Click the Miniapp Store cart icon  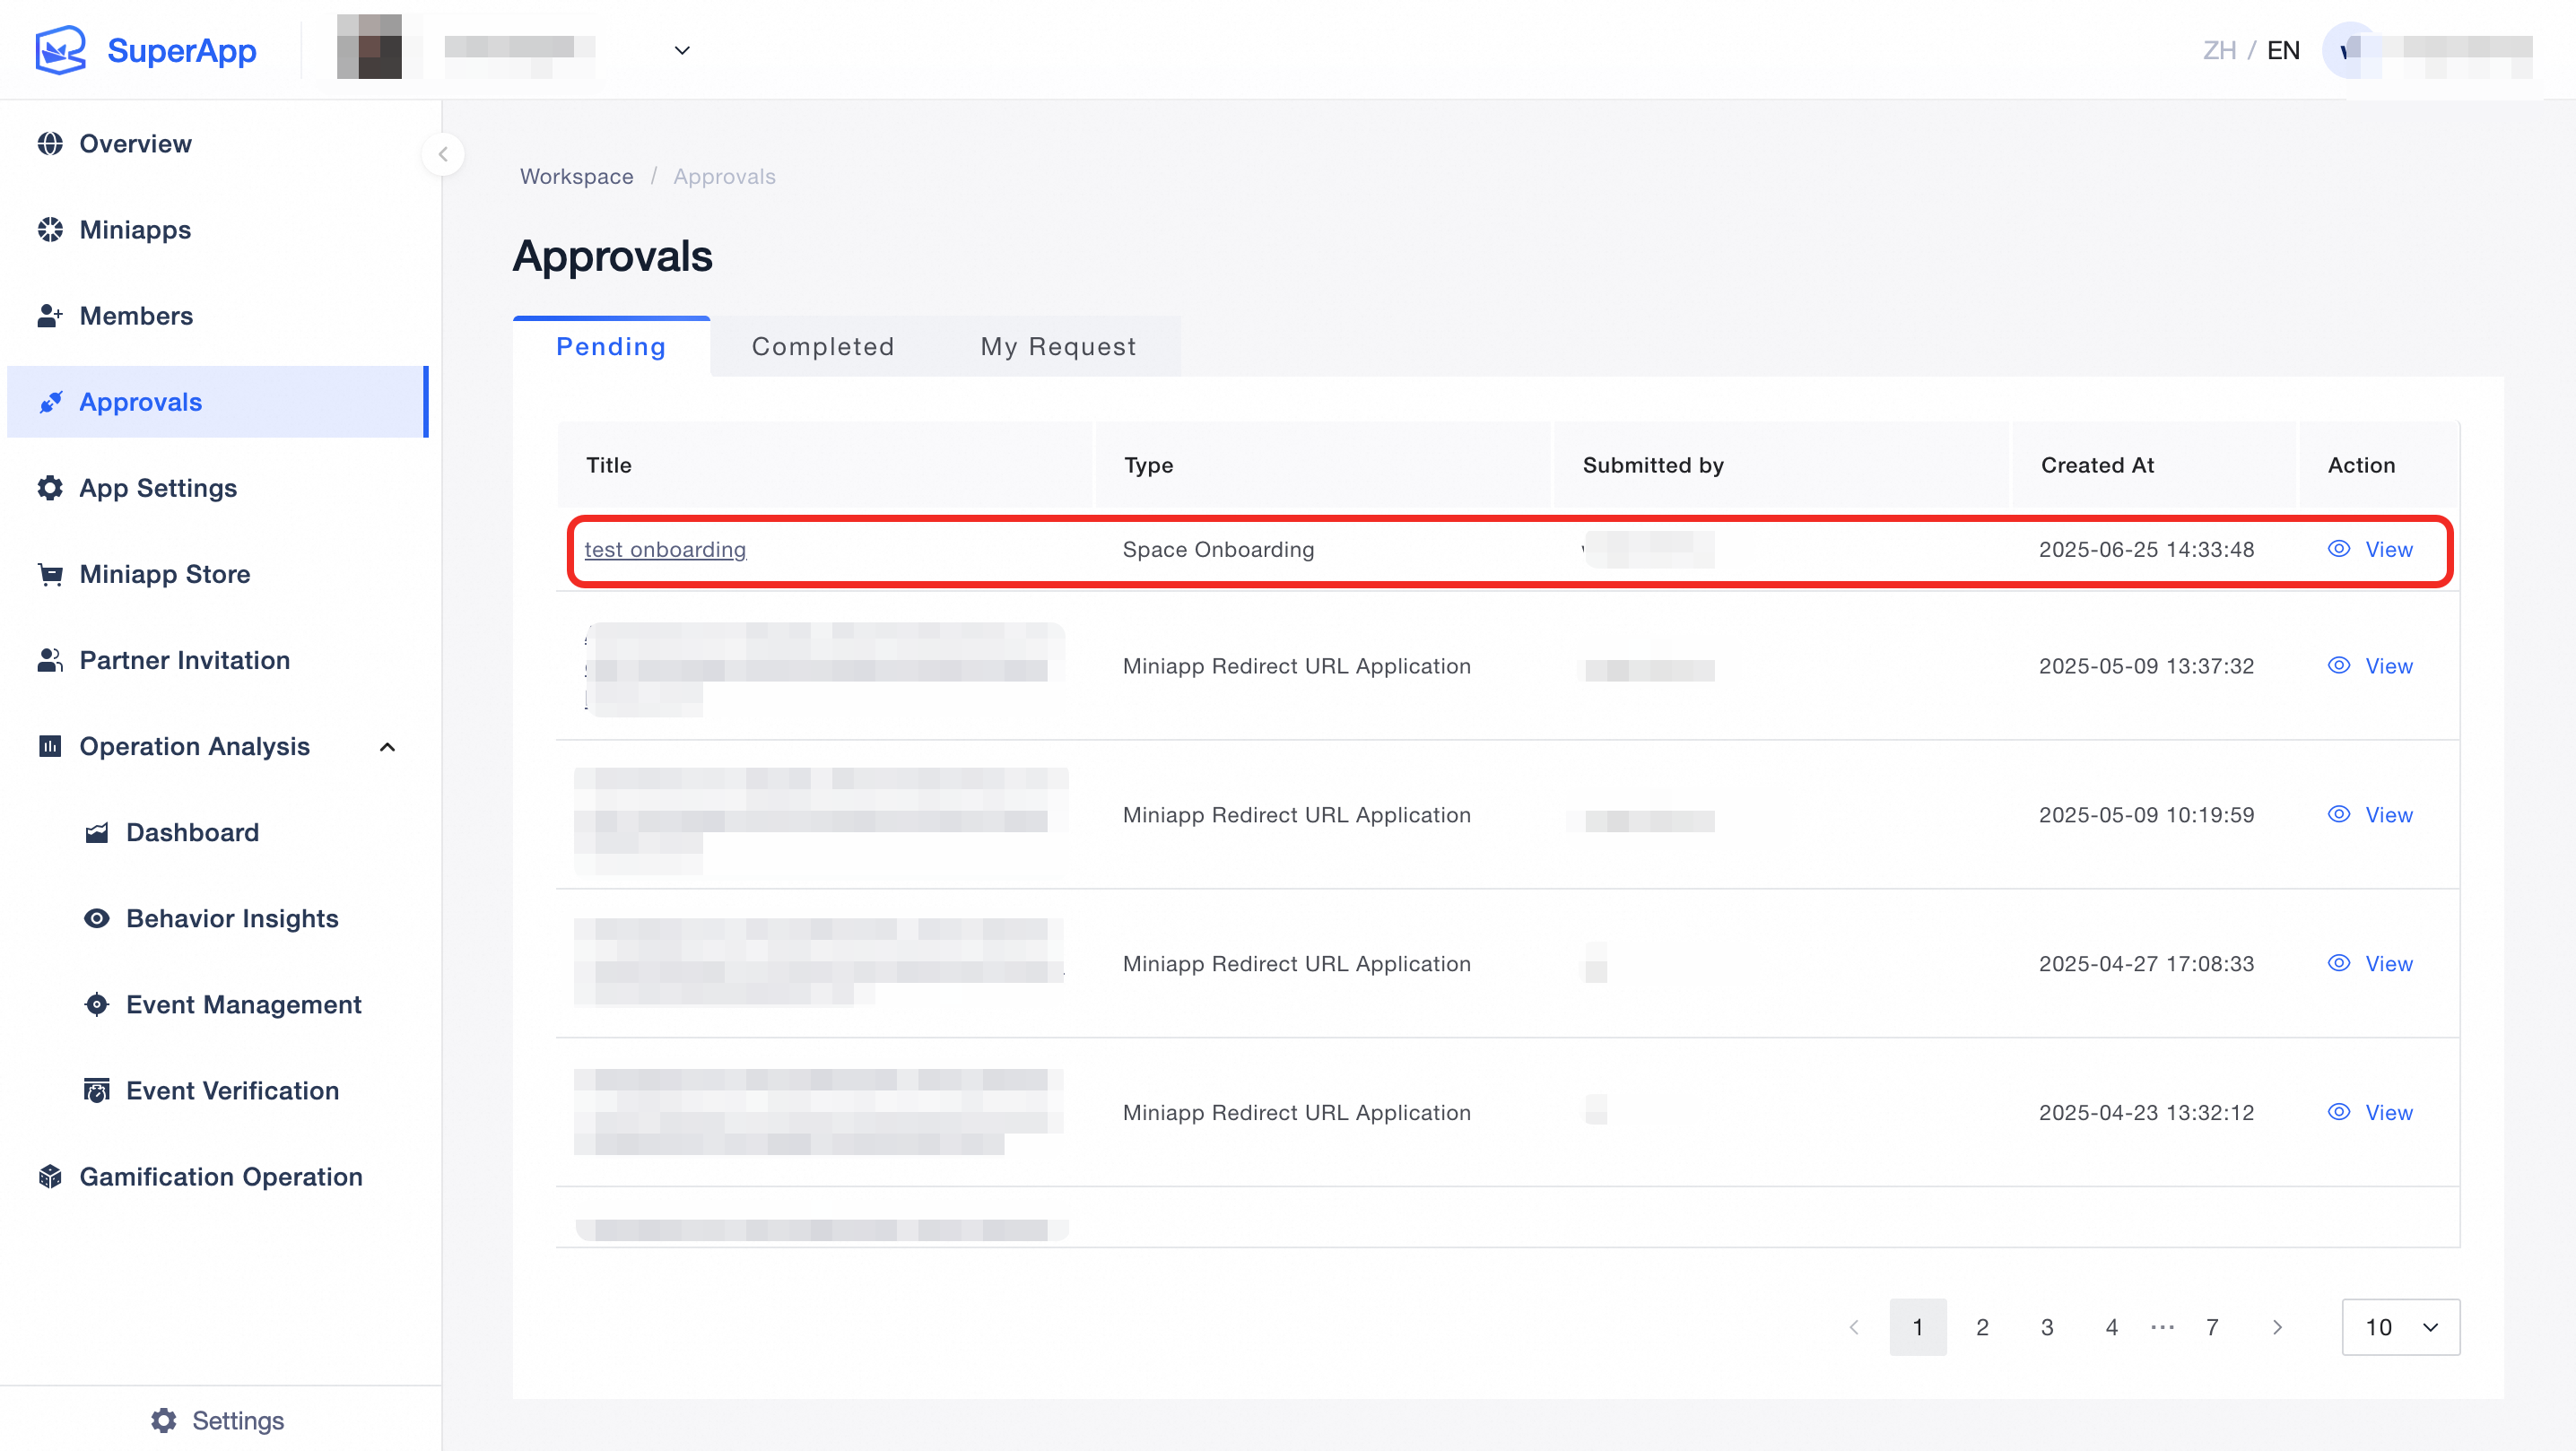[50, 574]
